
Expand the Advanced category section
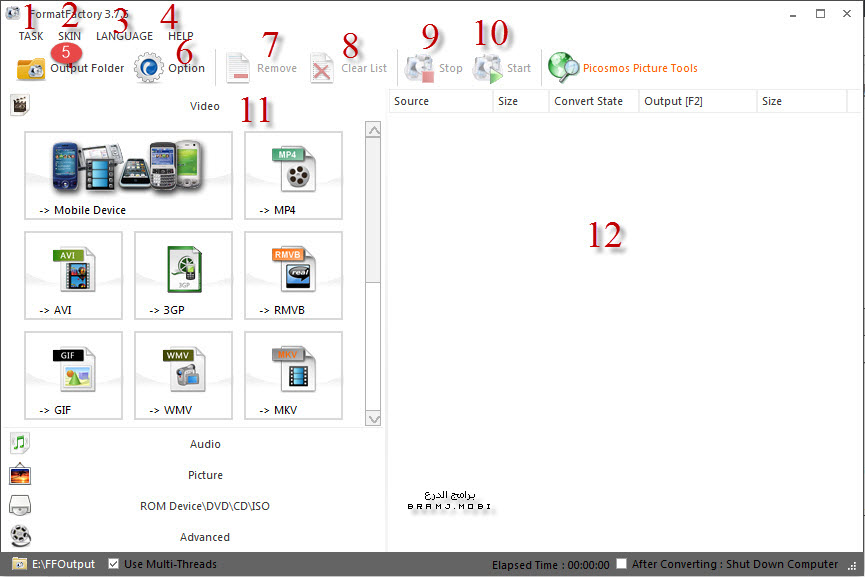pos(205,537)
